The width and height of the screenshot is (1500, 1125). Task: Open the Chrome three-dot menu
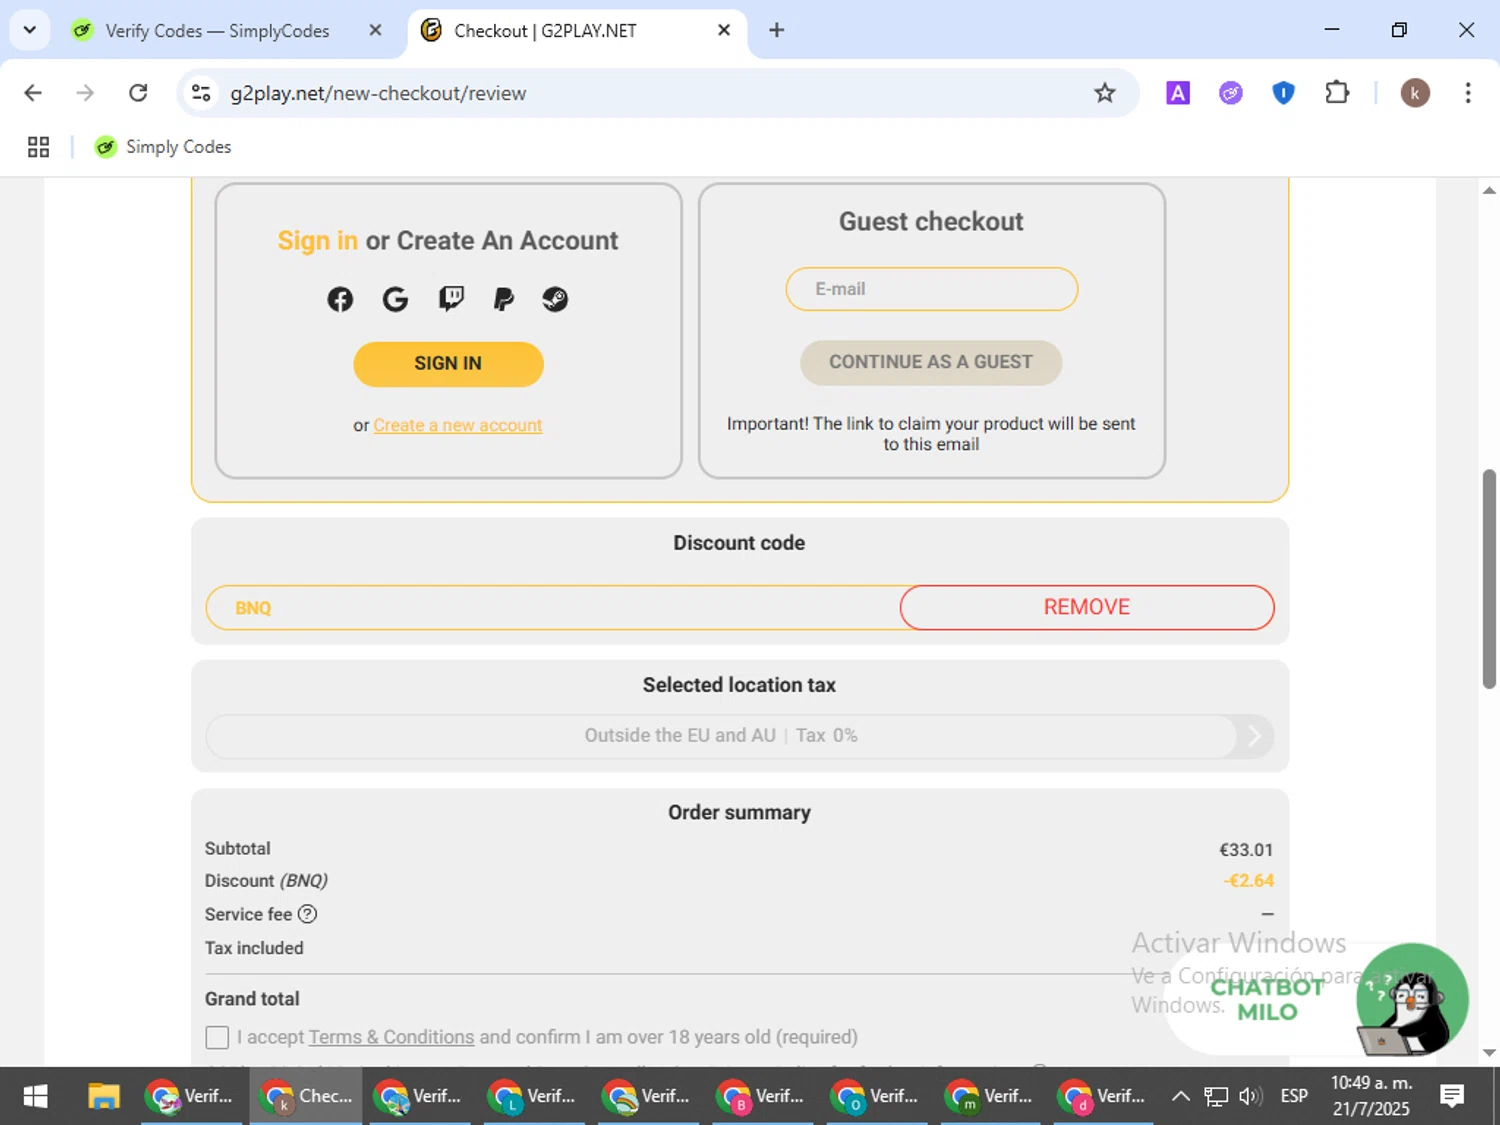coord(1468,93)
